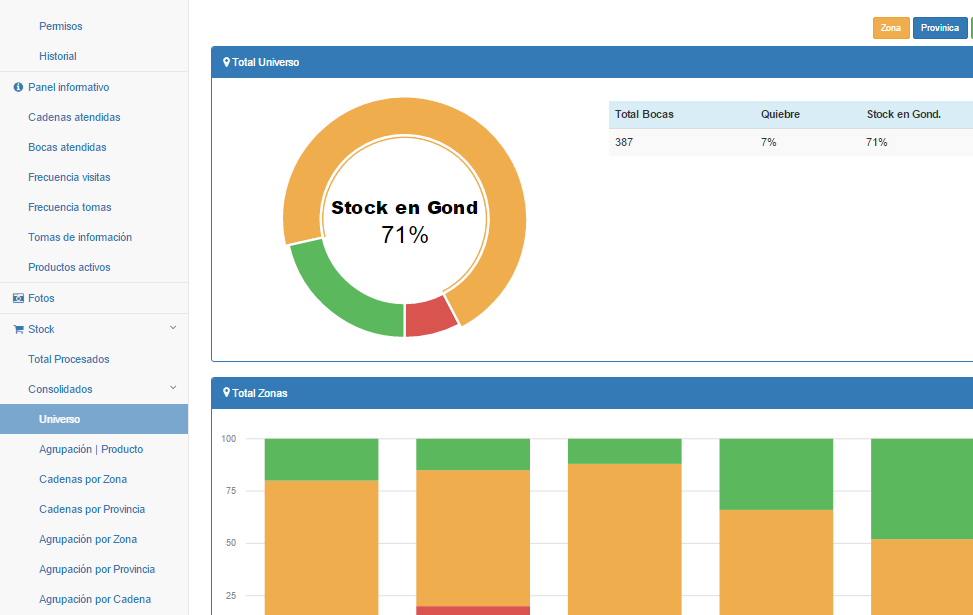The height and width of the screenshot is (615, 973).
Task: Open Agrupación por Provincia
Action: click(x=97, y=569)
